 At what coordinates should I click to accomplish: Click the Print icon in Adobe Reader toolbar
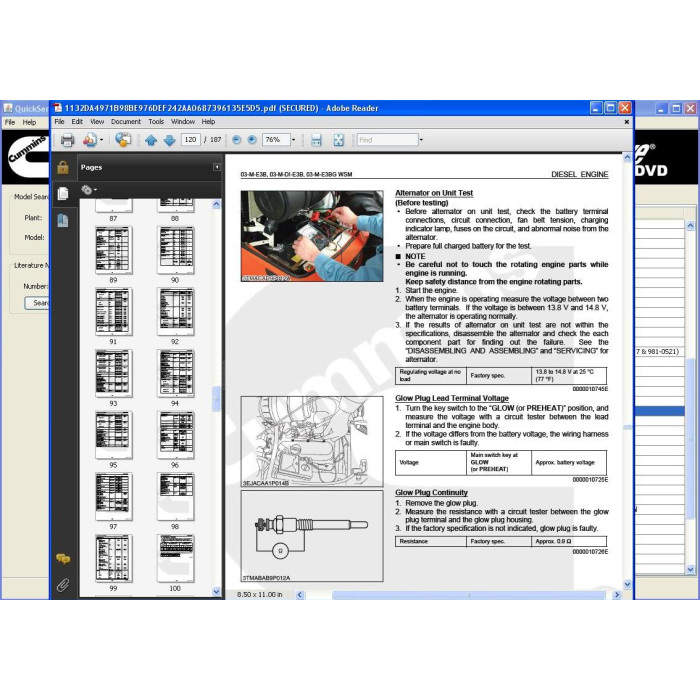(x=67, y=140)
